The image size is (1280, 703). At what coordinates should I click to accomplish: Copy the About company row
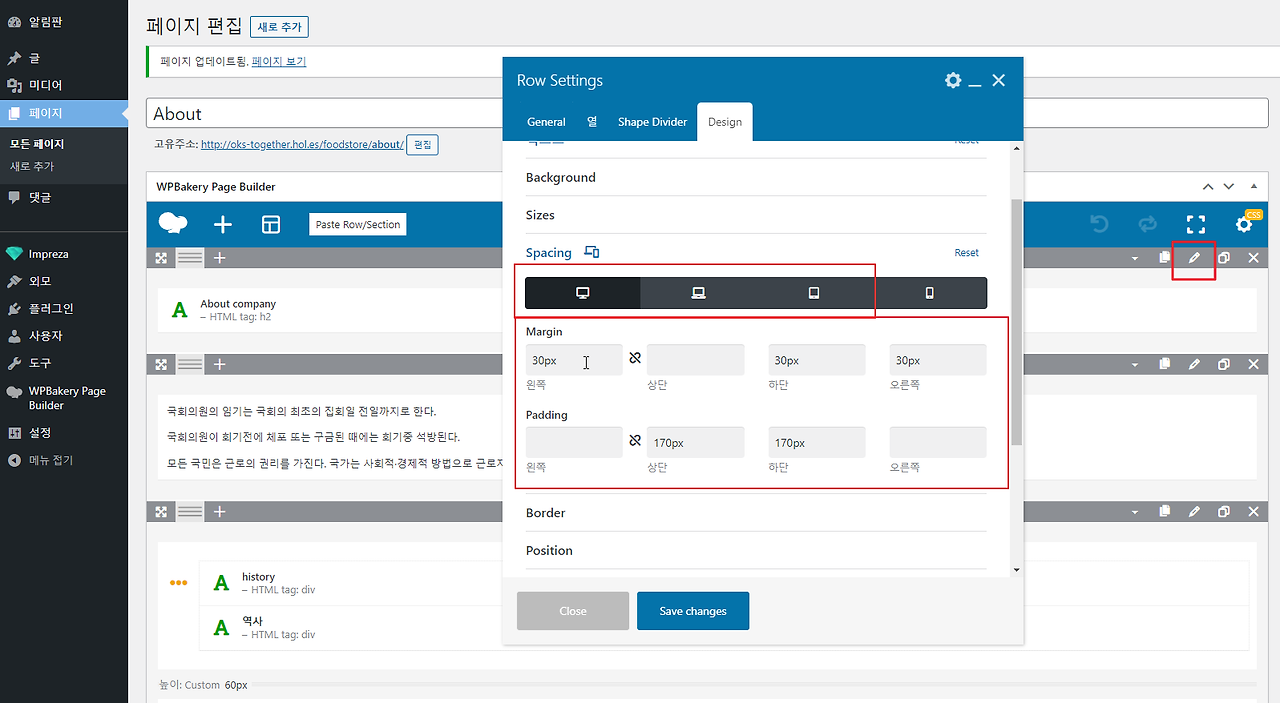pyautogui.click(x=1165, y=258)
